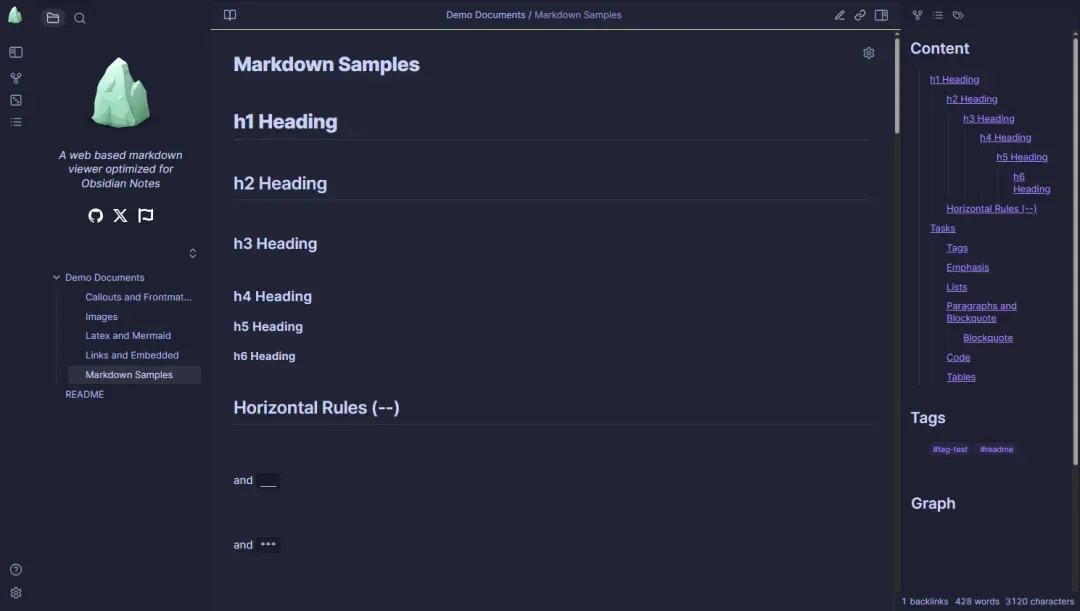Jump to Tables outline link

point(961,377)
